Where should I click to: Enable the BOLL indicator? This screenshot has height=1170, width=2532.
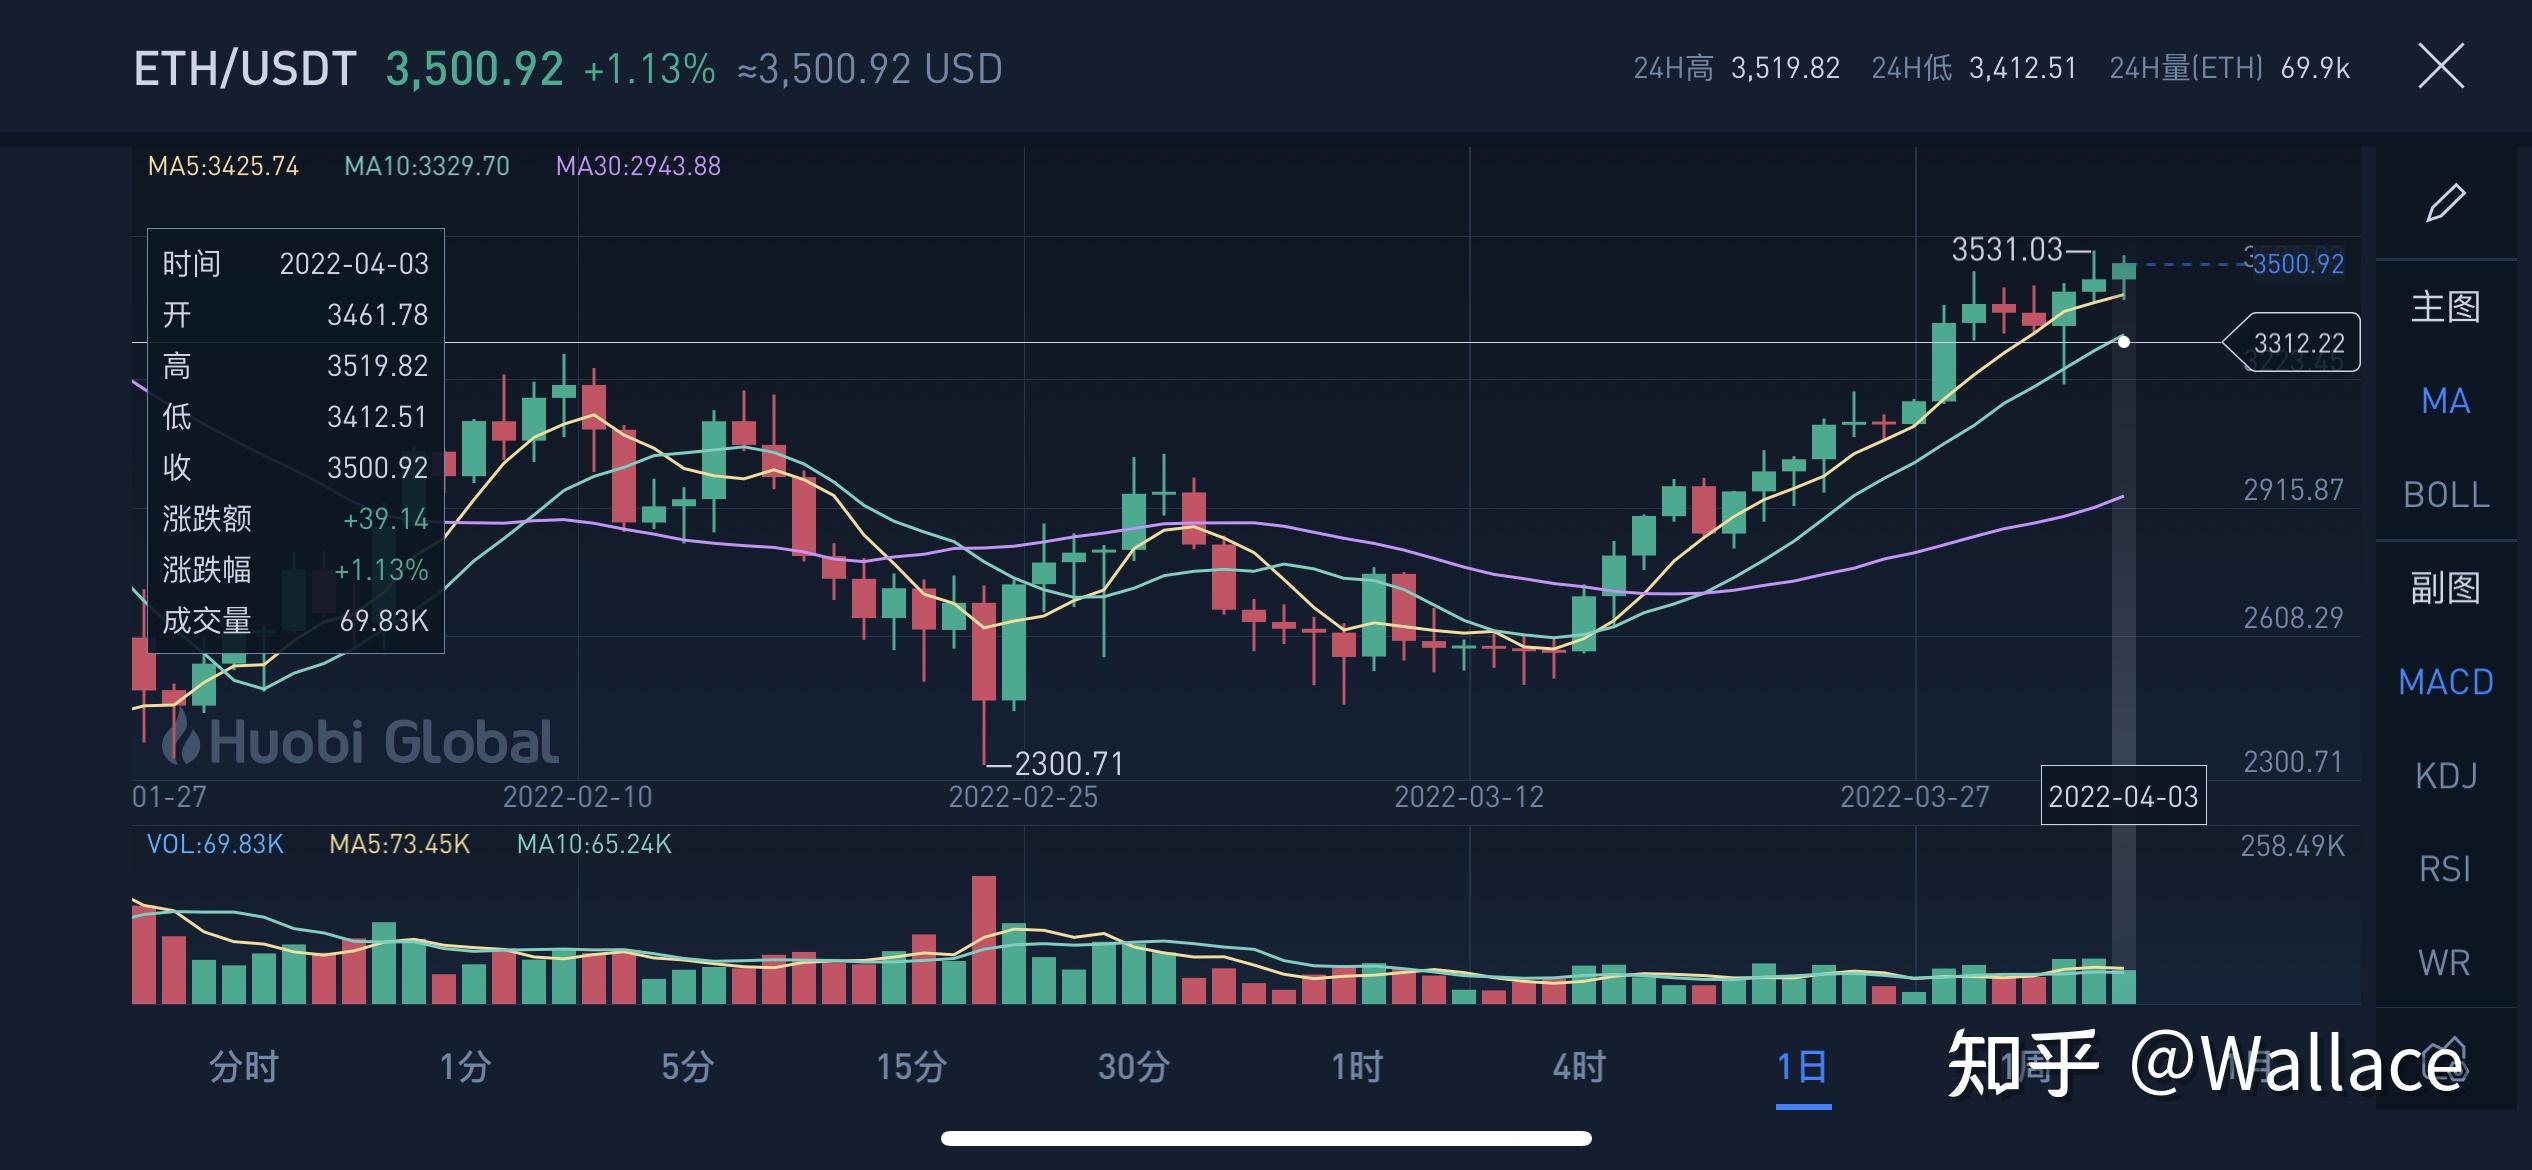click(2445, 494)
